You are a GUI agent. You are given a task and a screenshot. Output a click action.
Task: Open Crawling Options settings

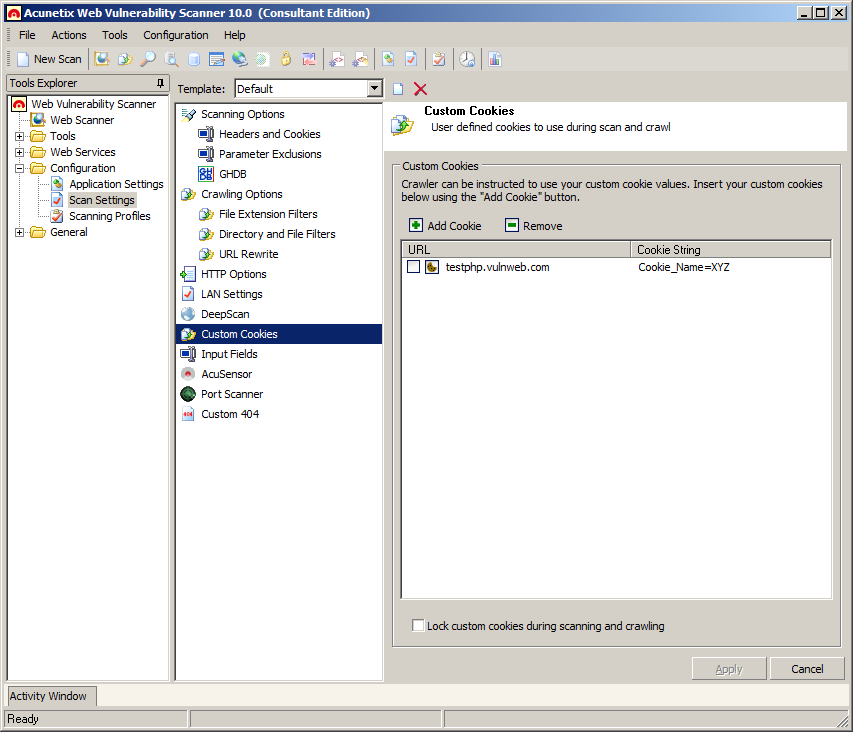[242, 194]
